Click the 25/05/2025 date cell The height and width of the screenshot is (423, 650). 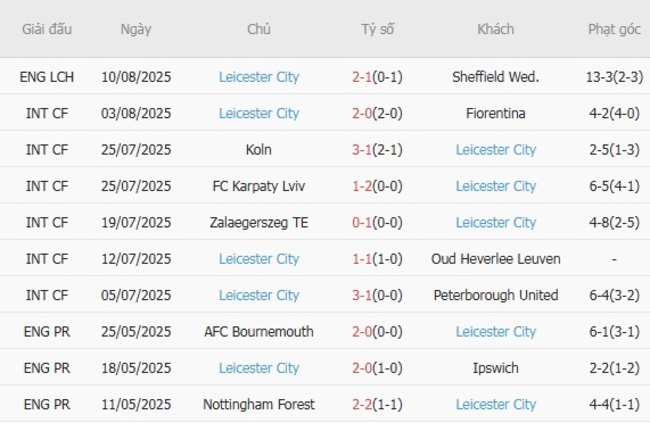pos(136,332)
